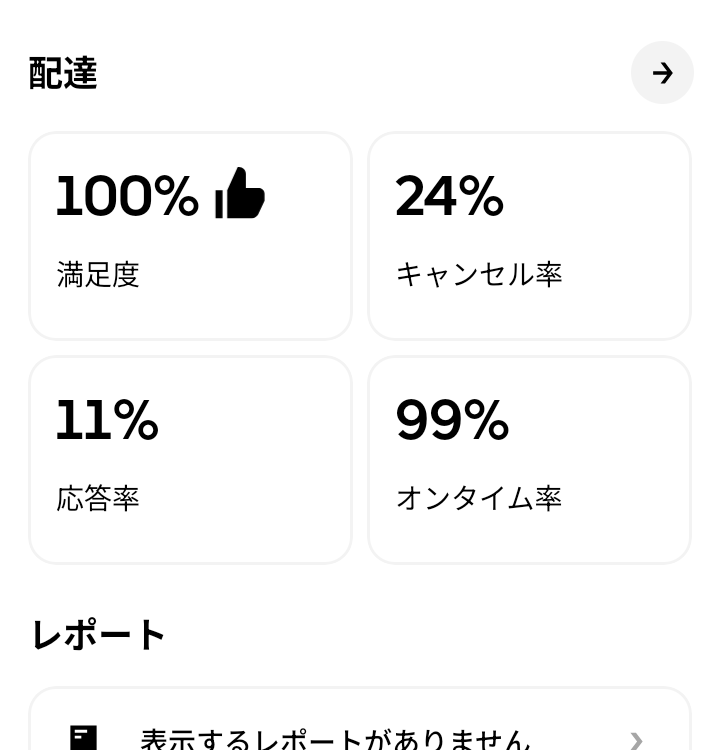Screen dimensions: 720x750
Task: Select the 100% satisfaction value
Action: [127, 196]
